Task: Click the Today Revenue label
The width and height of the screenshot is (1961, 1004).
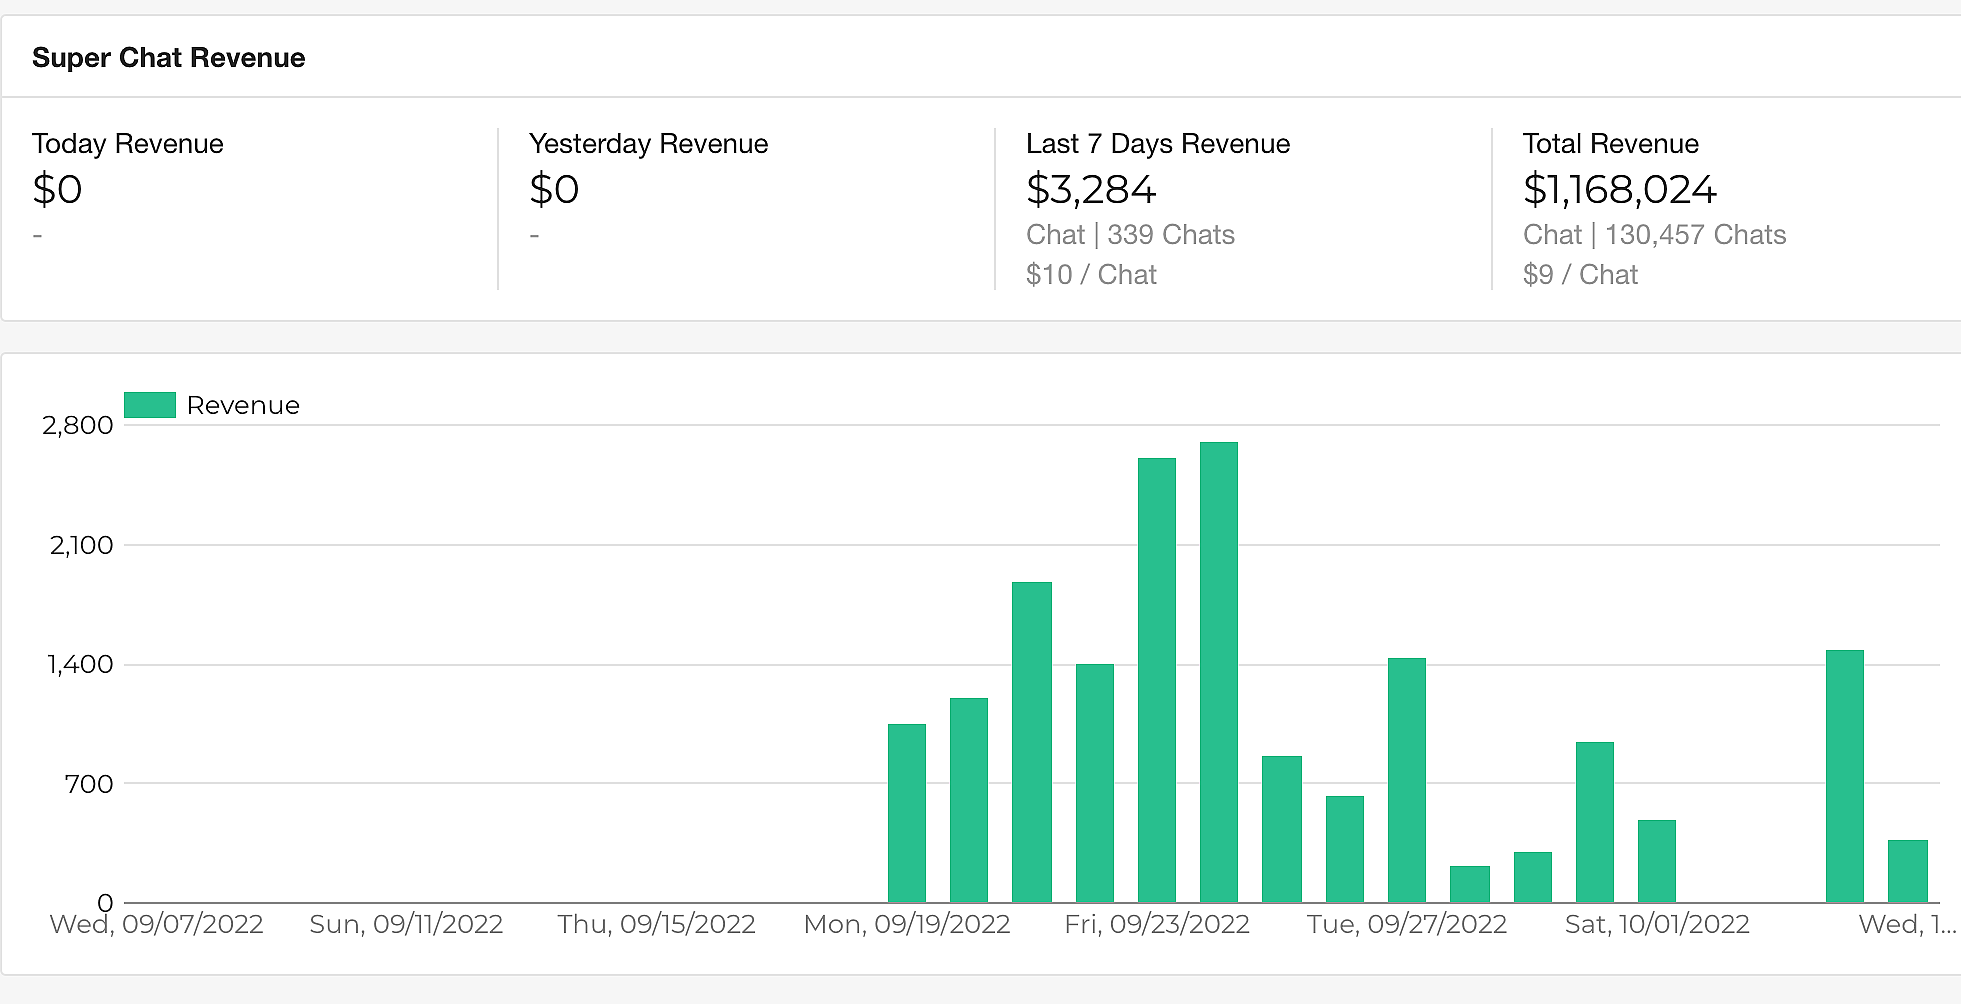Action: point(127,144)
